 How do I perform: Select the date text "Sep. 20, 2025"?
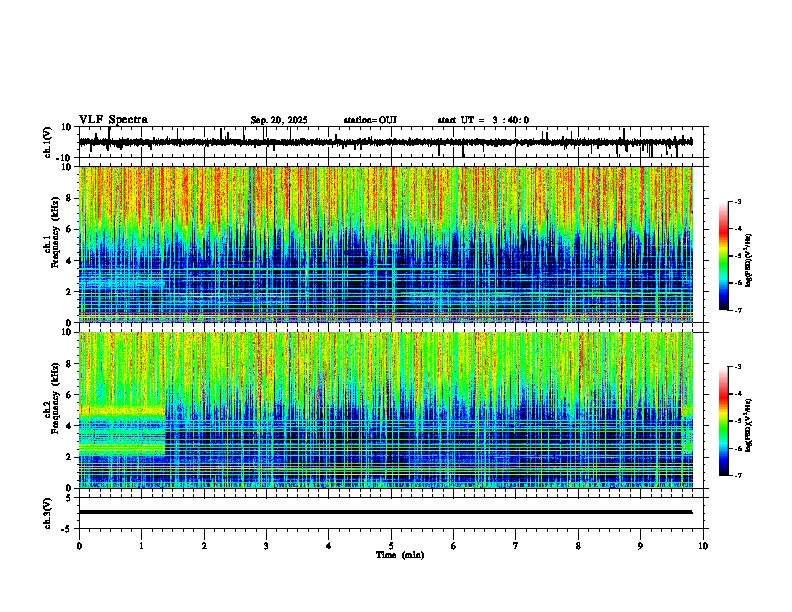(279, 120)
